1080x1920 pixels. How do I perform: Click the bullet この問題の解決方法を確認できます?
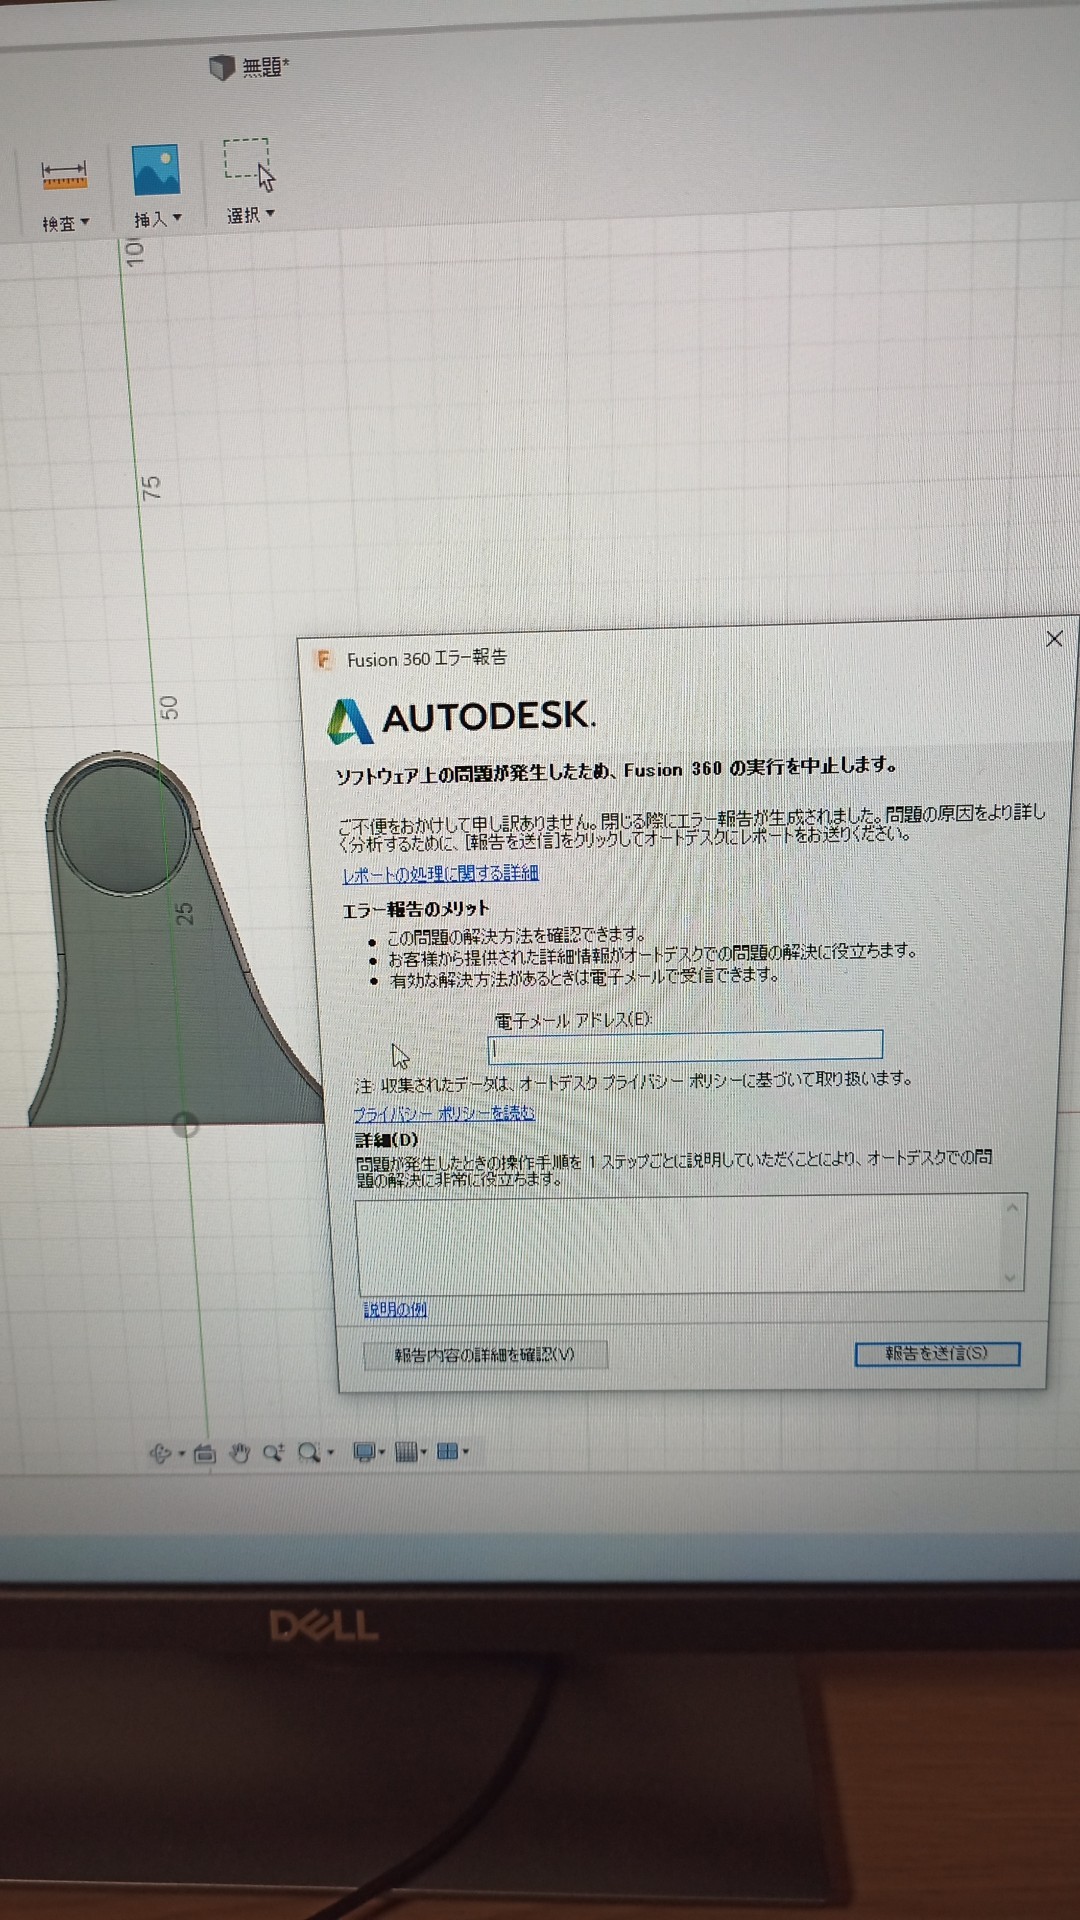tap(515, 936)
